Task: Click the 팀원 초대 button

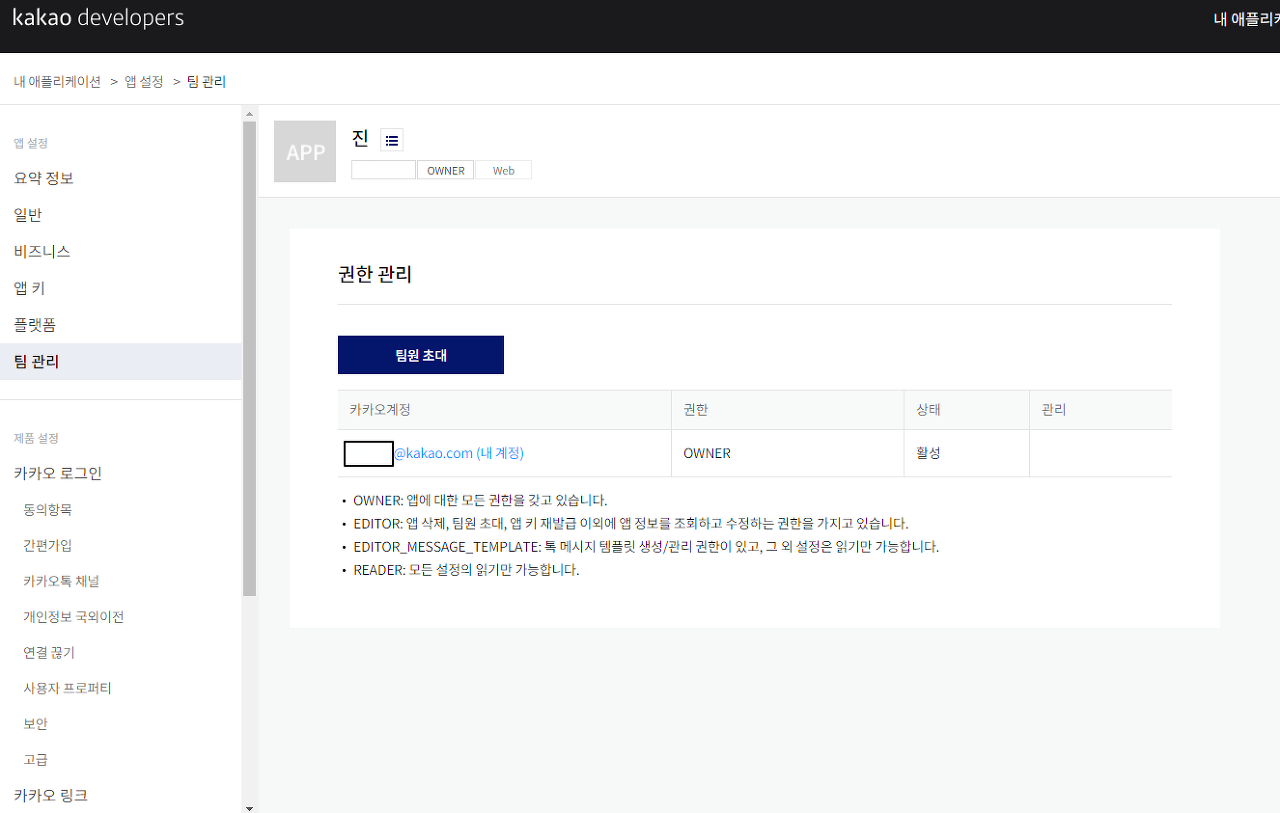Action: click(x=421, y=355)
